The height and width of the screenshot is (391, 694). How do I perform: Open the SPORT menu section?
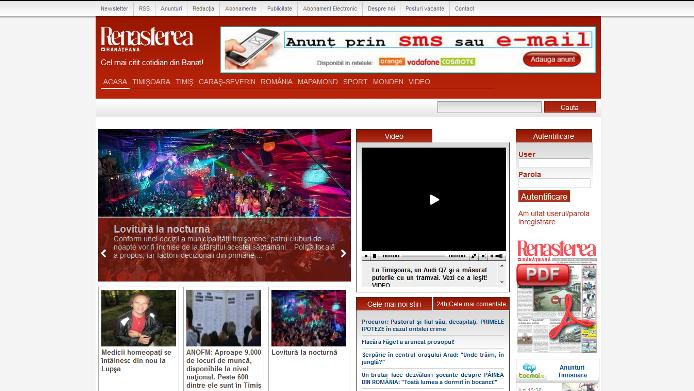coord(355,82)
